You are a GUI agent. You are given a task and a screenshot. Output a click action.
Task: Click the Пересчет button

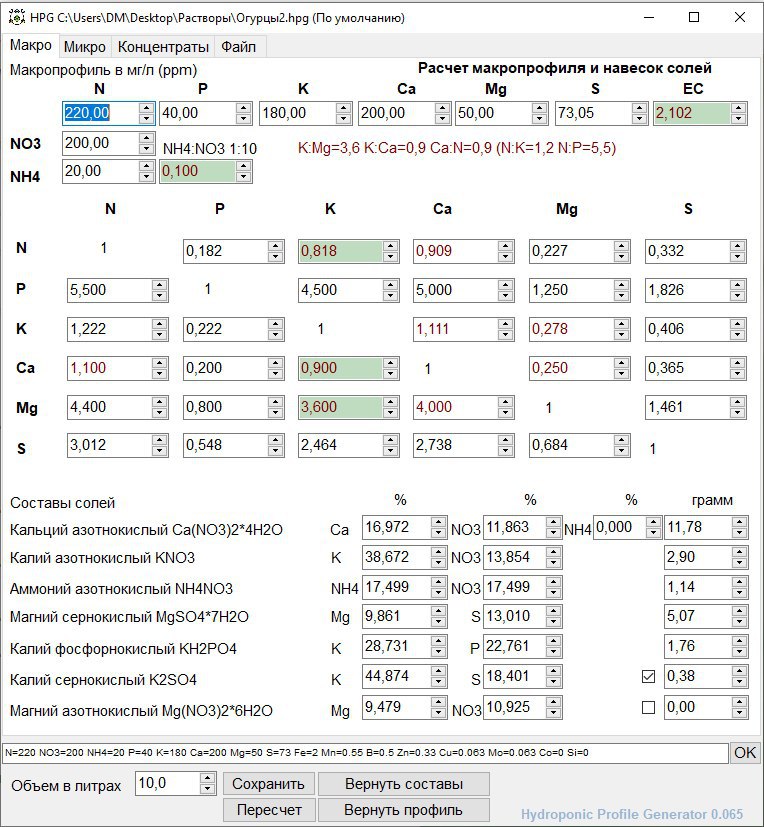269,810
